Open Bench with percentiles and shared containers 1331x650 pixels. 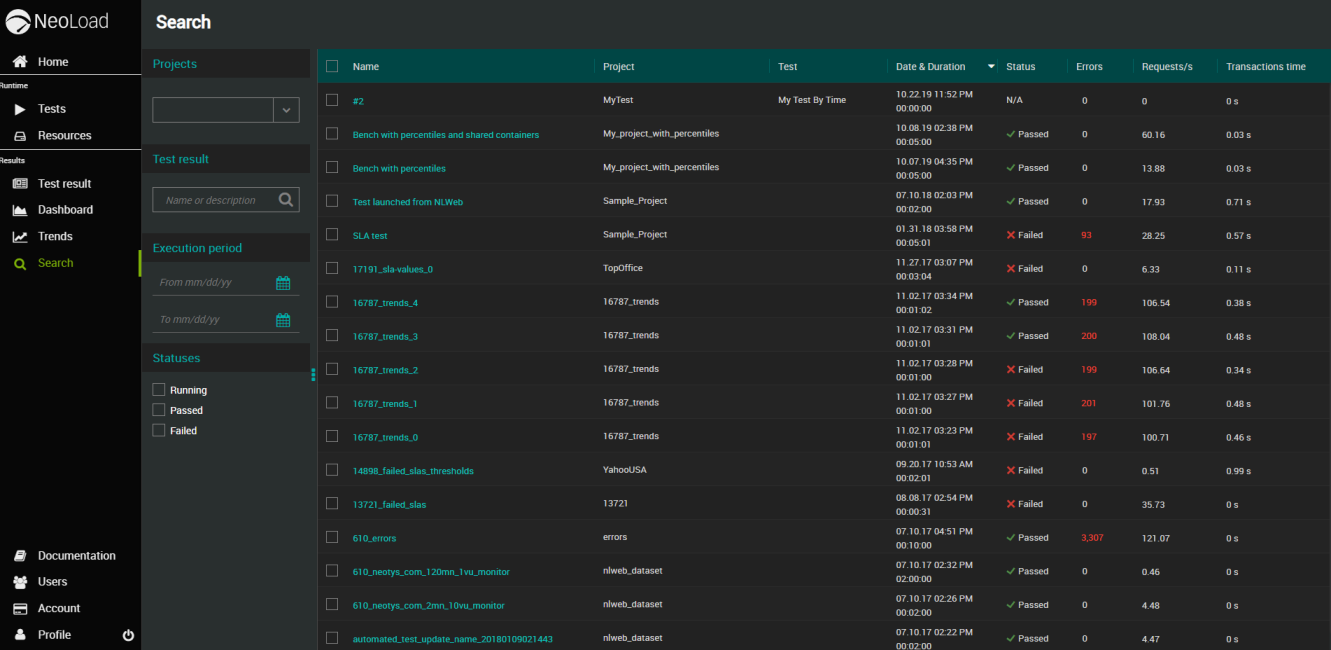tap(445, 135)
